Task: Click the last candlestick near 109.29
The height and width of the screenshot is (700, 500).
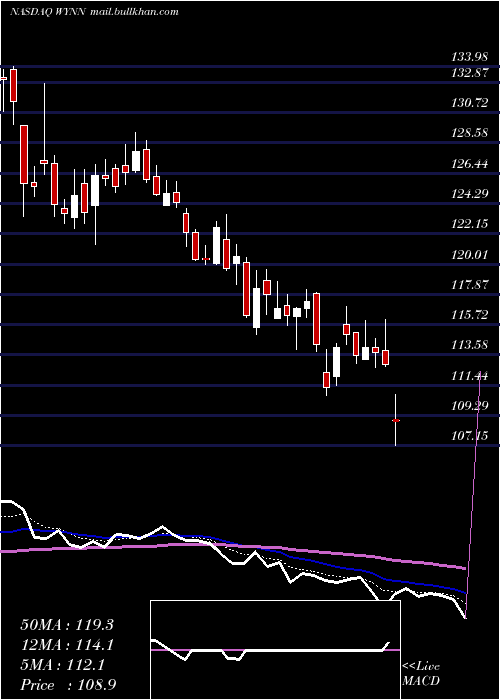Action: point(396,420)
